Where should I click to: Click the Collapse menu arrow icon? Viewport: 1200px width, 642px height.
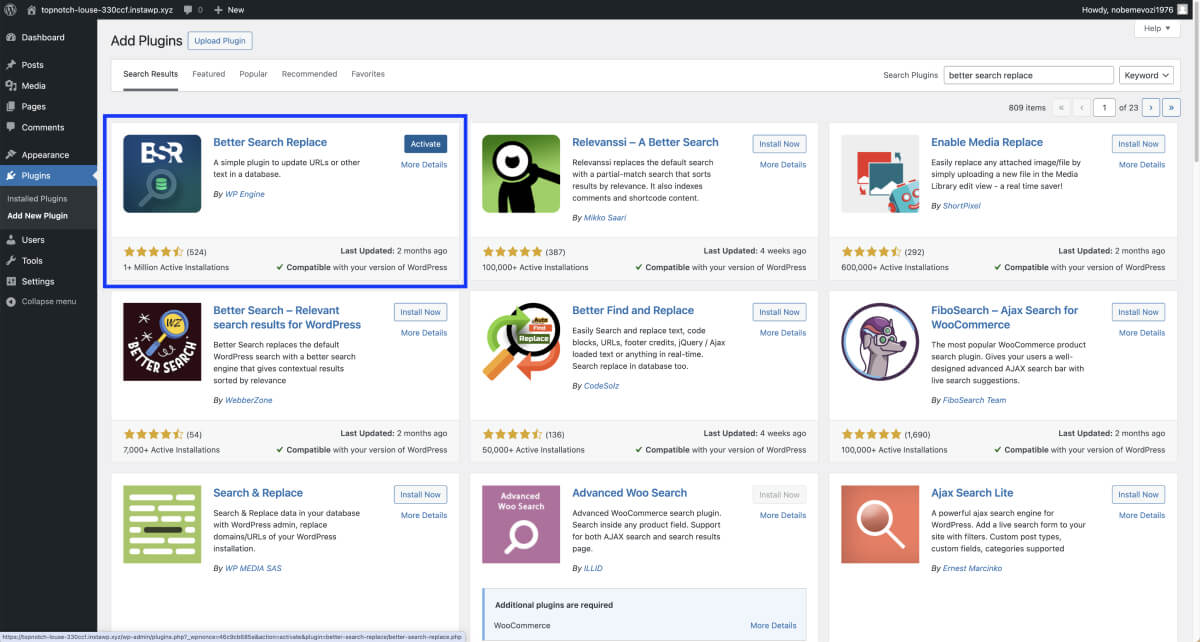(x=10, y=301)
